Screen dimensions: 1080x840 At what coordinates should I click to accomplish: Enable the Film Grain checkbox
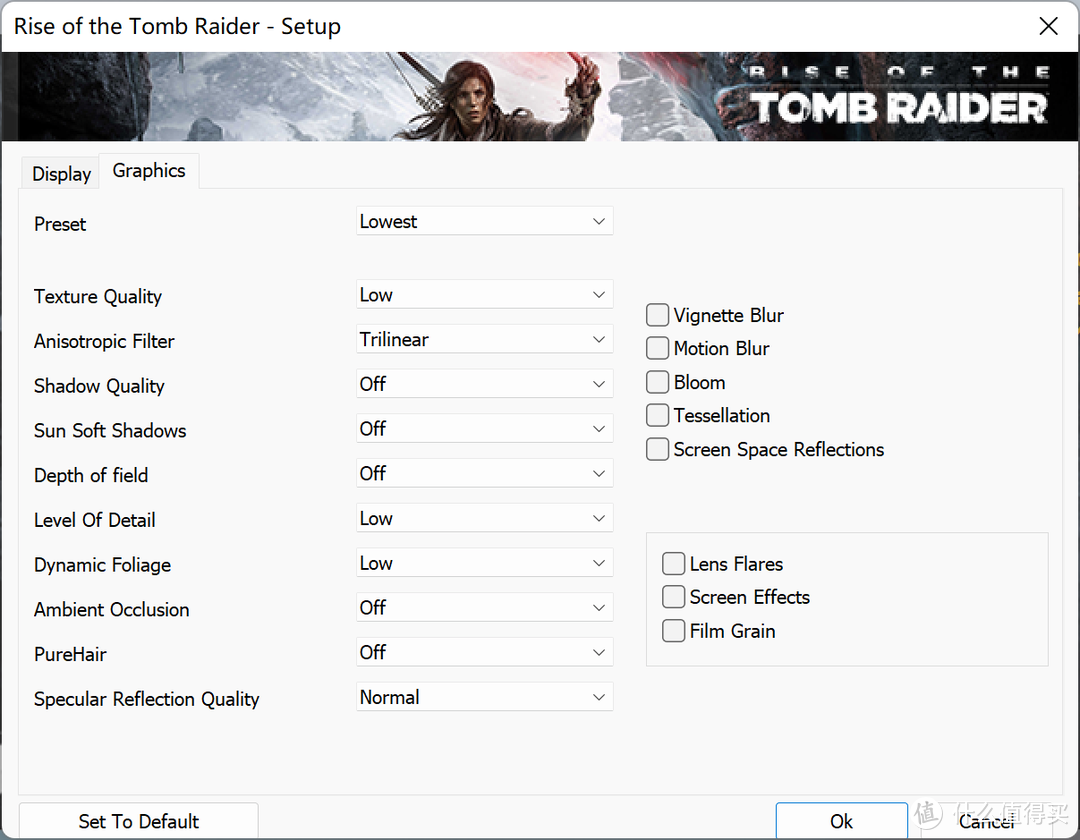tap(674, 631)
